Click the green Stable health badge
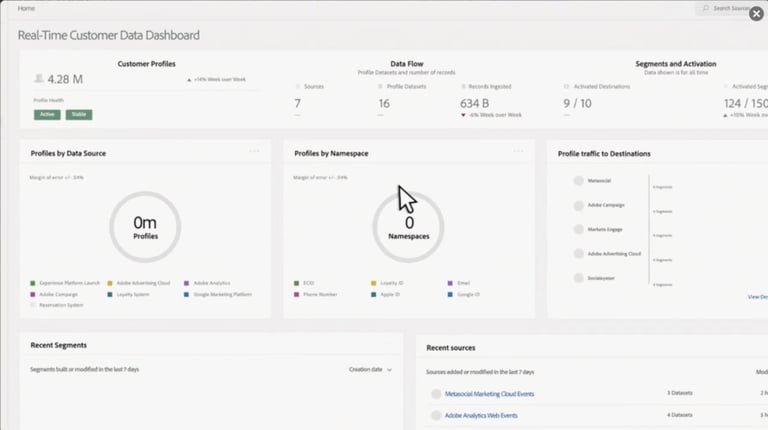 click(79, 115)
